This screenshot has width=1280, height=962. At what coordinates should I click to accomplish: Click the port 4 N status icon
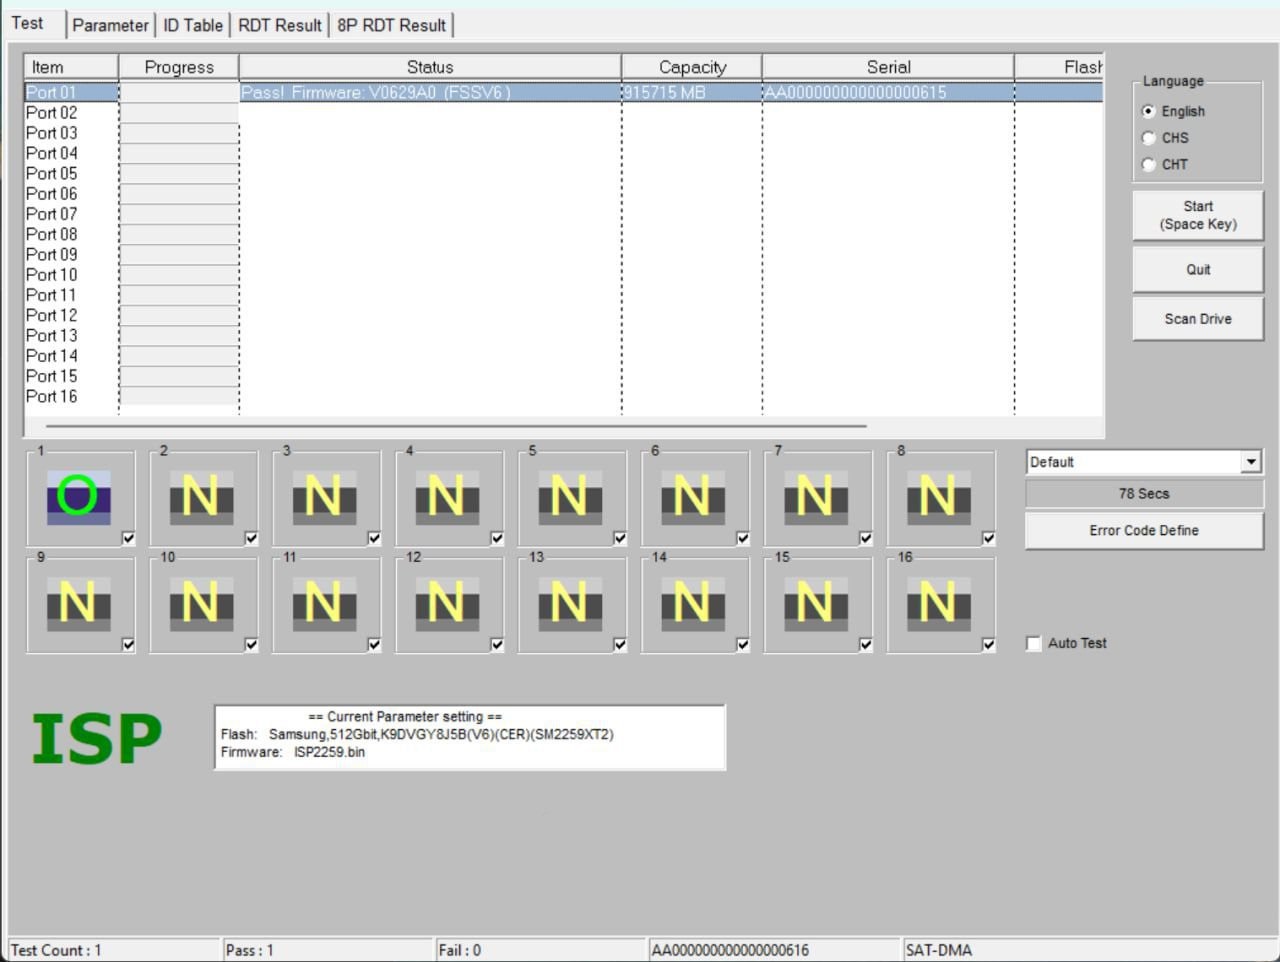click(447, 497)
